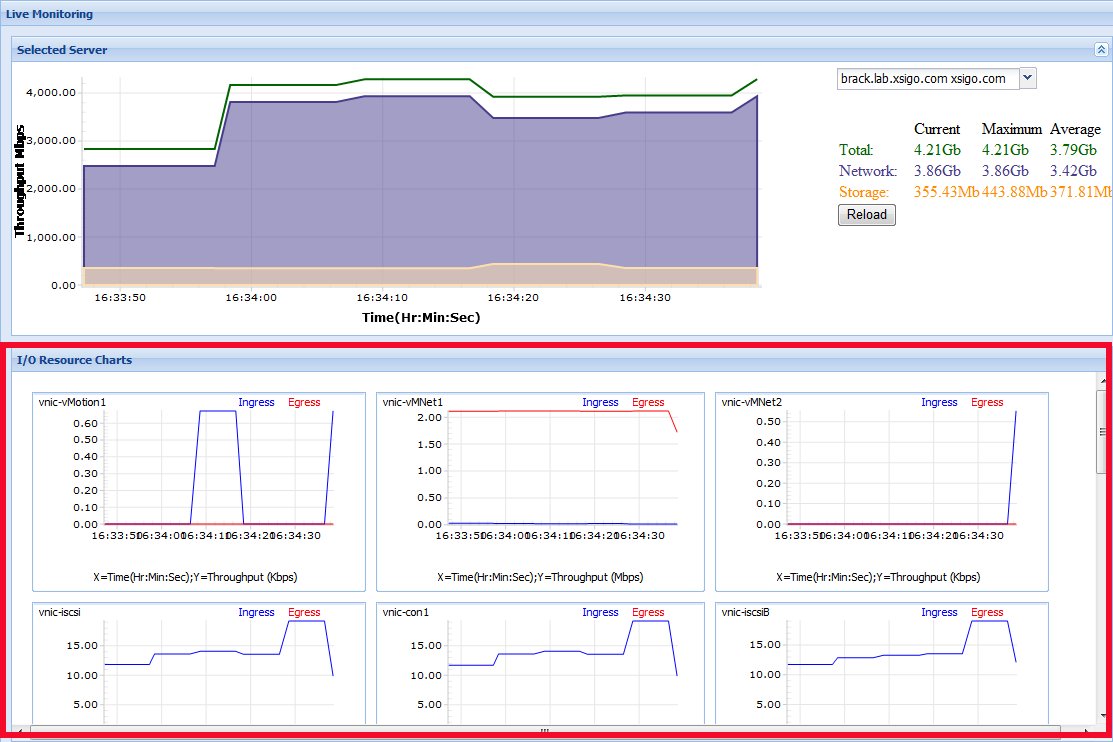Open the server selection dropdown arrow

[x=1028, y=78]
